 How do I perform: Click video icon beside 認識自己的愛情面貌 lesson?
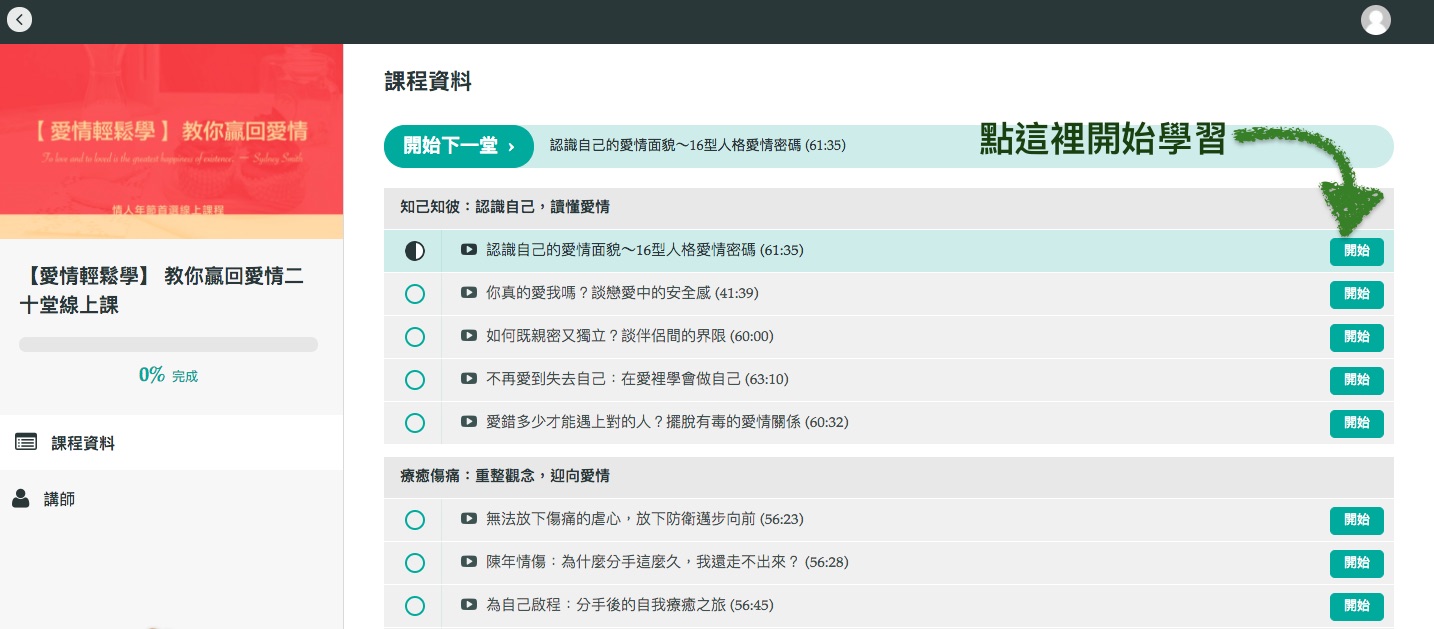[468, 250]
